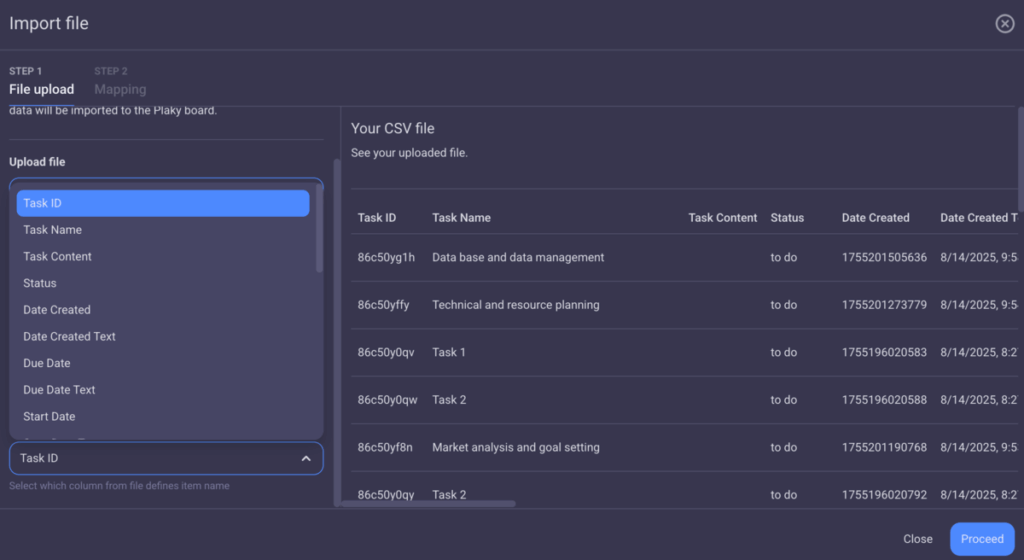Viewport: 1024px width, 560px height.
Task: Click the 'Upload file' section label
Action: [37, 162]
